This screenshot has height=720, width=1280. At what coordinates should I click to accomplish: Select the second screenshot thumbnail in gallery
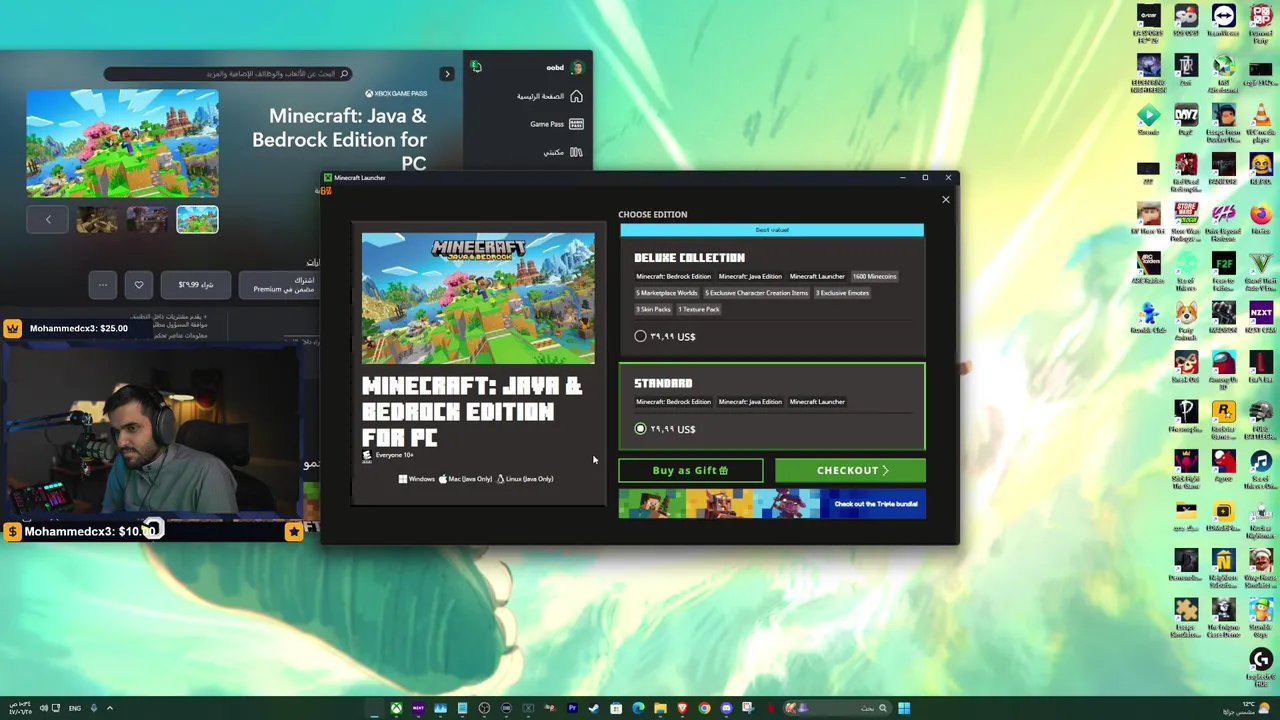coord(147,219)
